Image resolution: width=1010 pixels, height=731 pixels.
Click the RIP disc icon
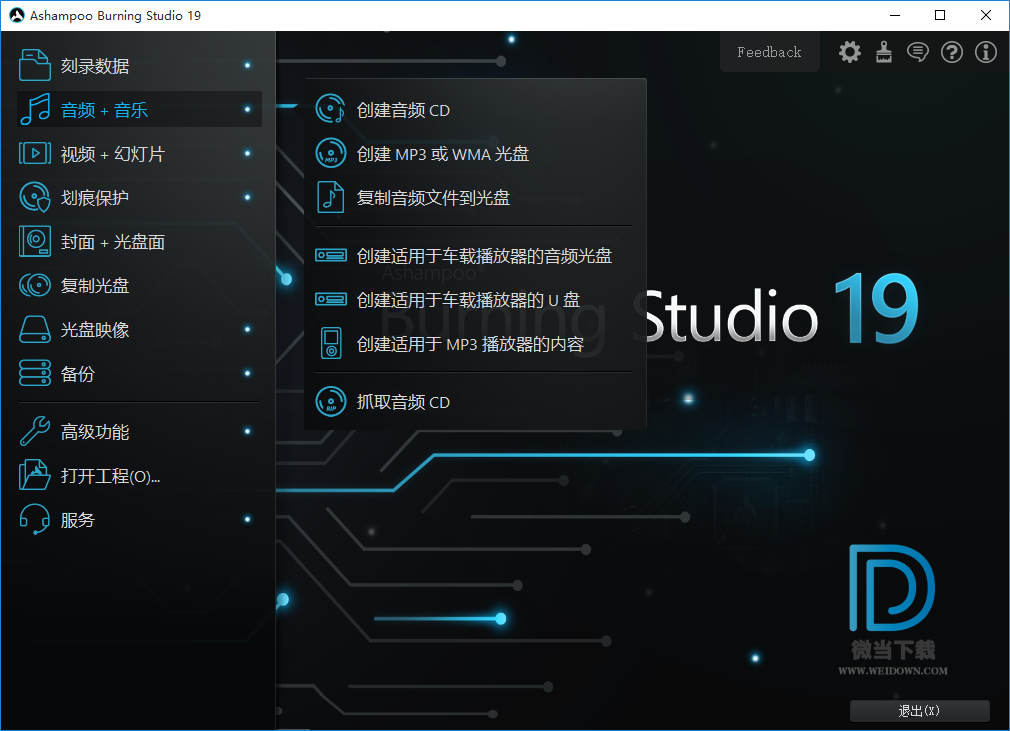pyautogui.click(x=330, y=401)
